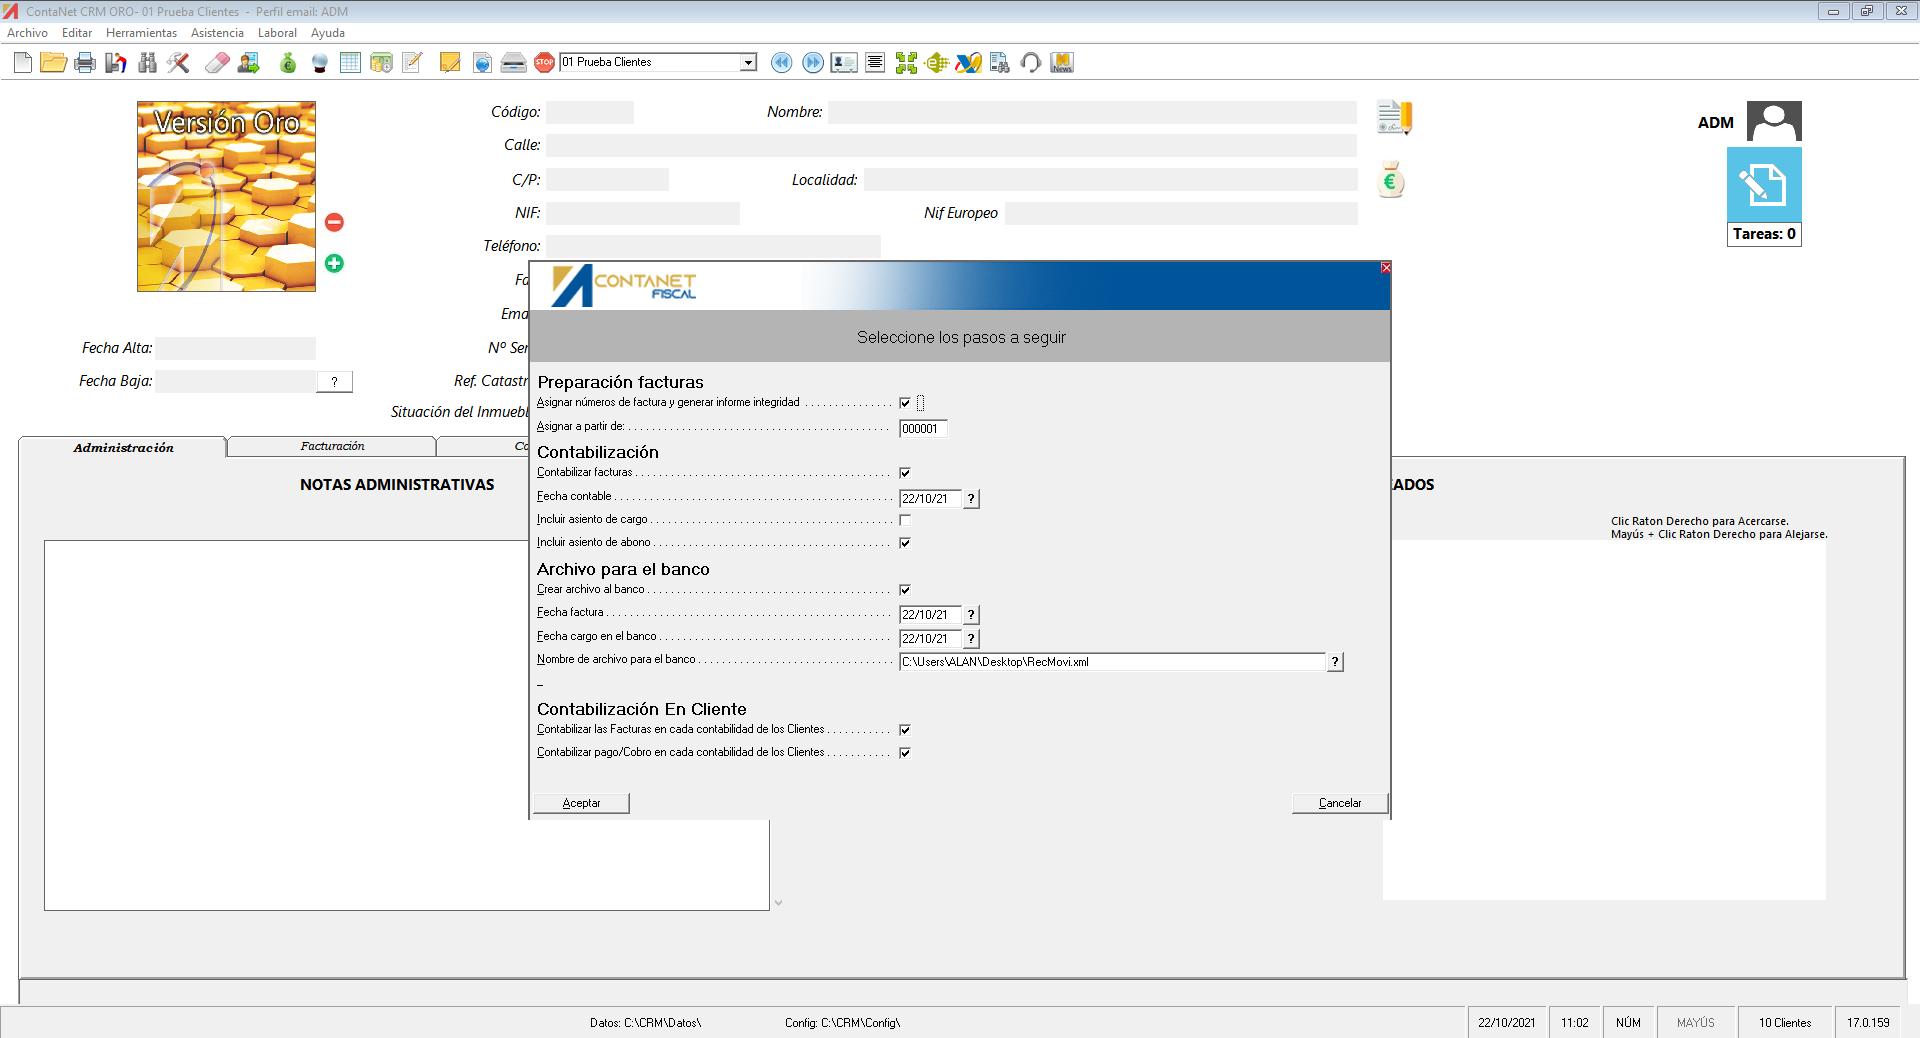This screenshot has height=1038, width=1920.
Task: Click the Nombre input field
Action: point(1092,112)
